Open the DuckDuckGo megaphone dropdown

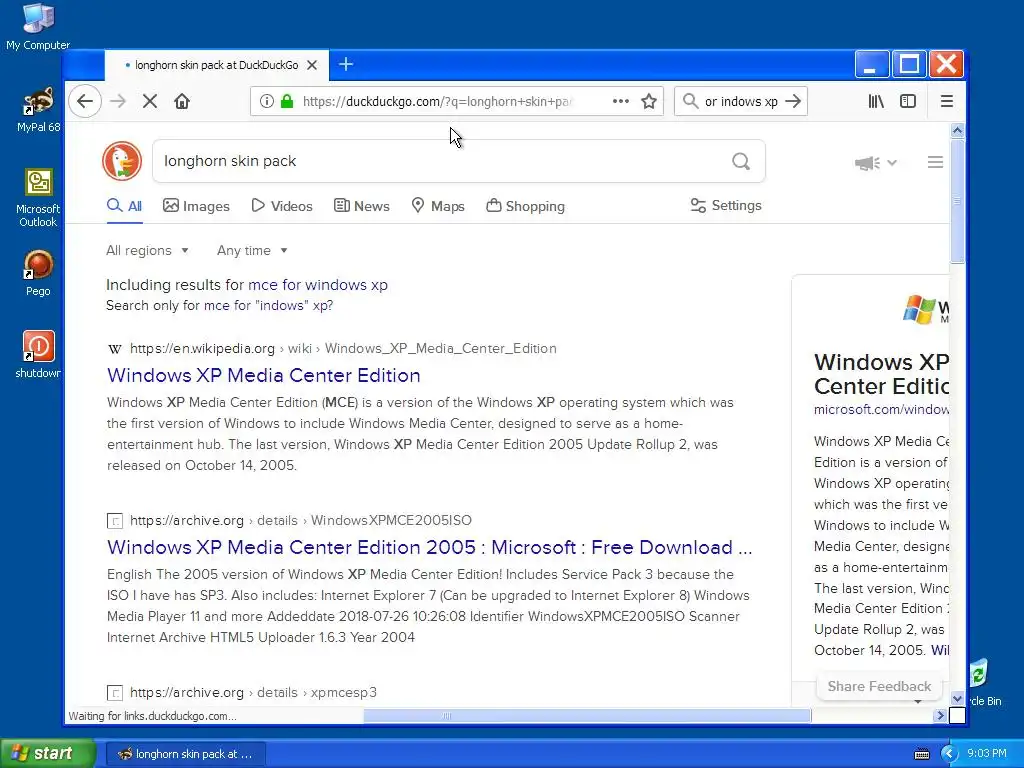875,163
